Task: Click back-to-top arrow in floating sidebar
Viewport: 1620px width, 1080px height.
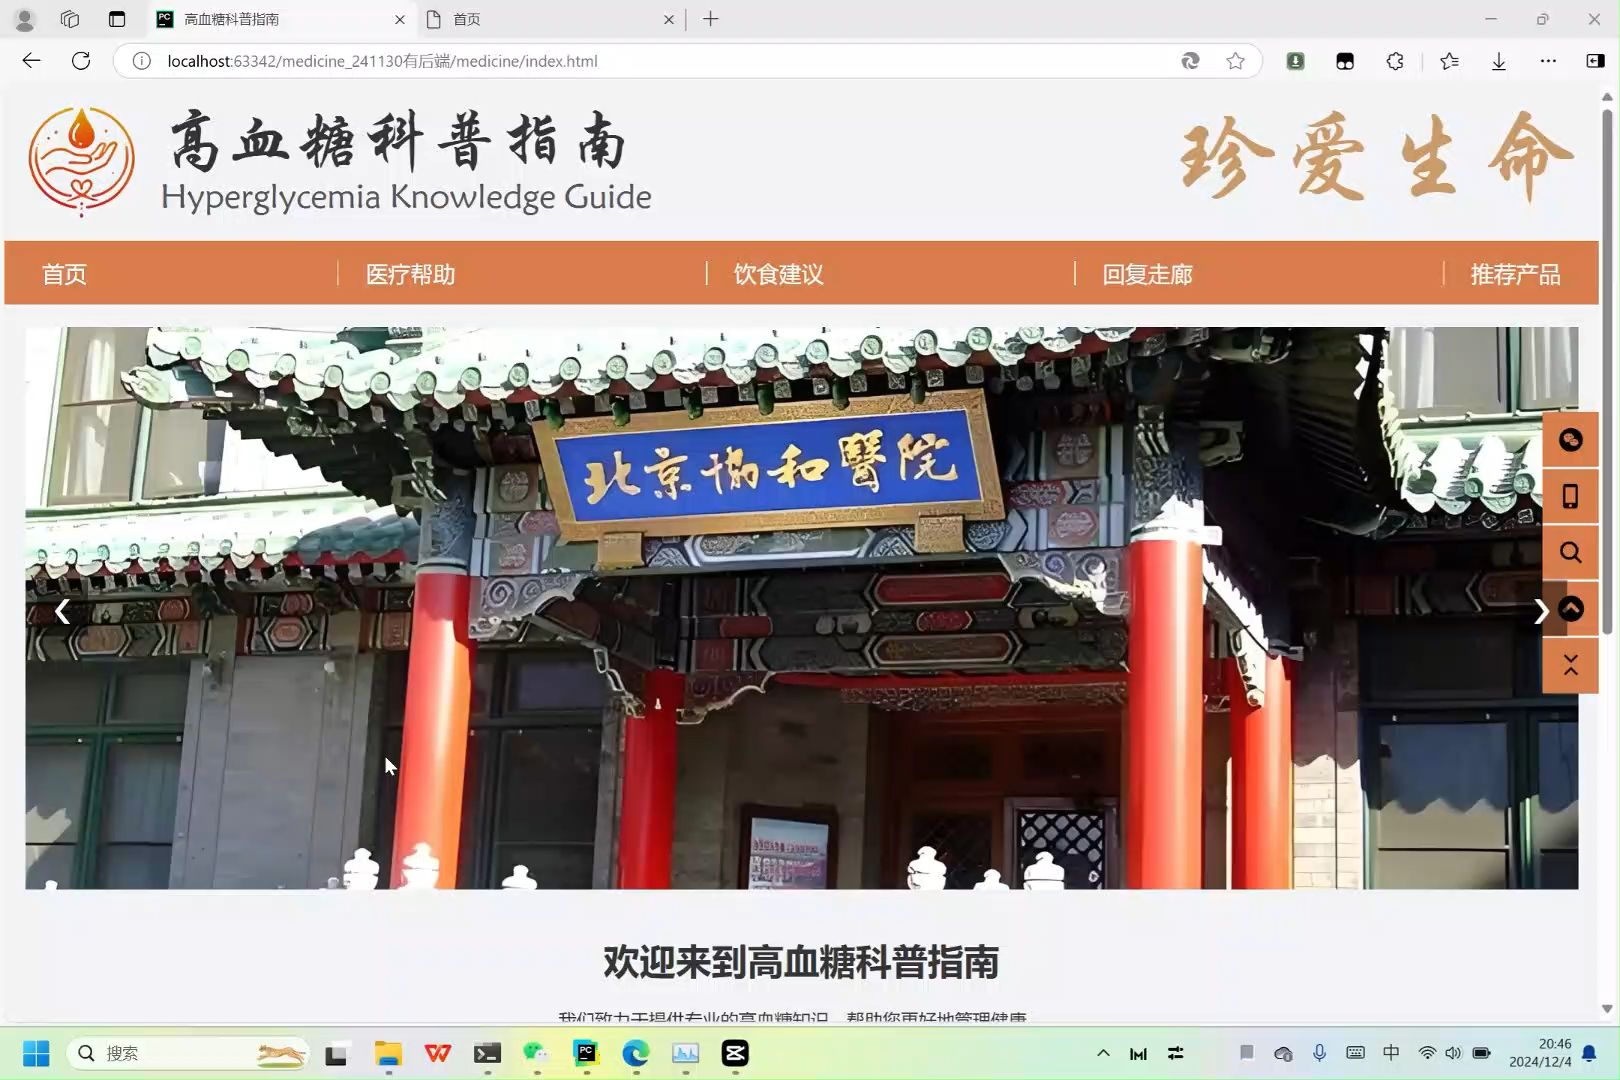Action: coord(1571,608)
